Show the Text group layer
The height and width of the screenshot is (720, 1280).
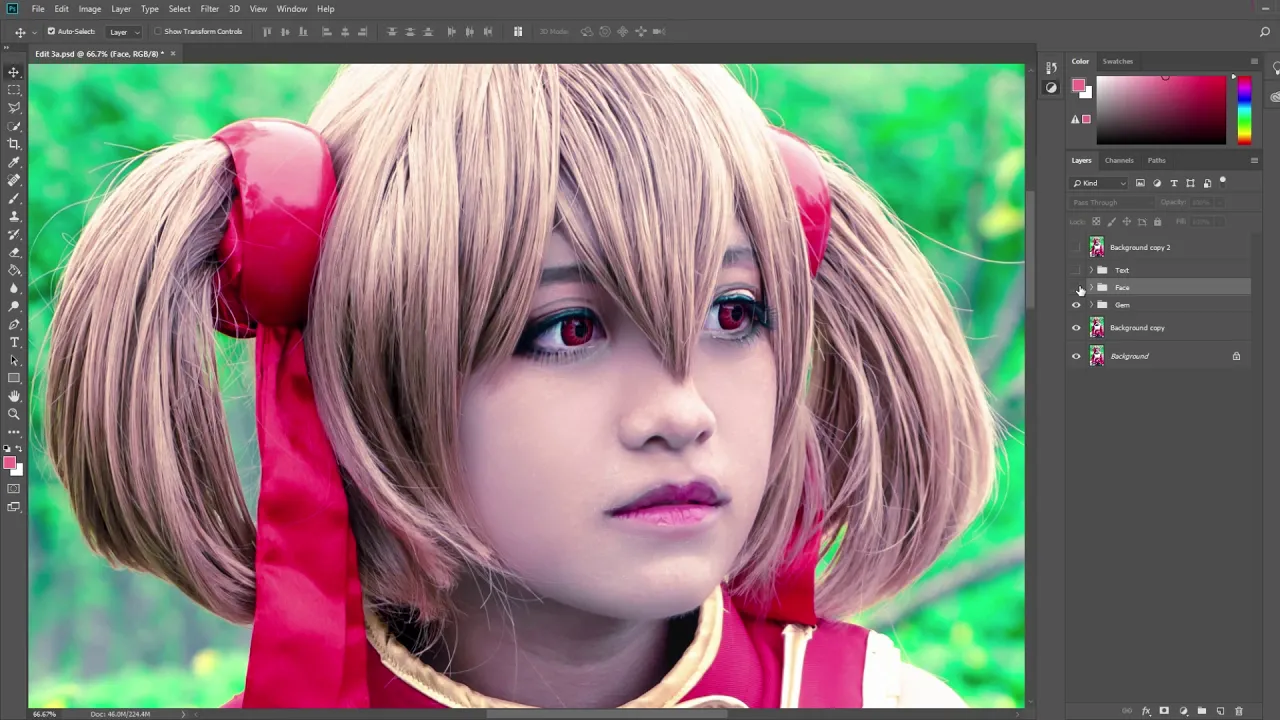coord(1076,270)
